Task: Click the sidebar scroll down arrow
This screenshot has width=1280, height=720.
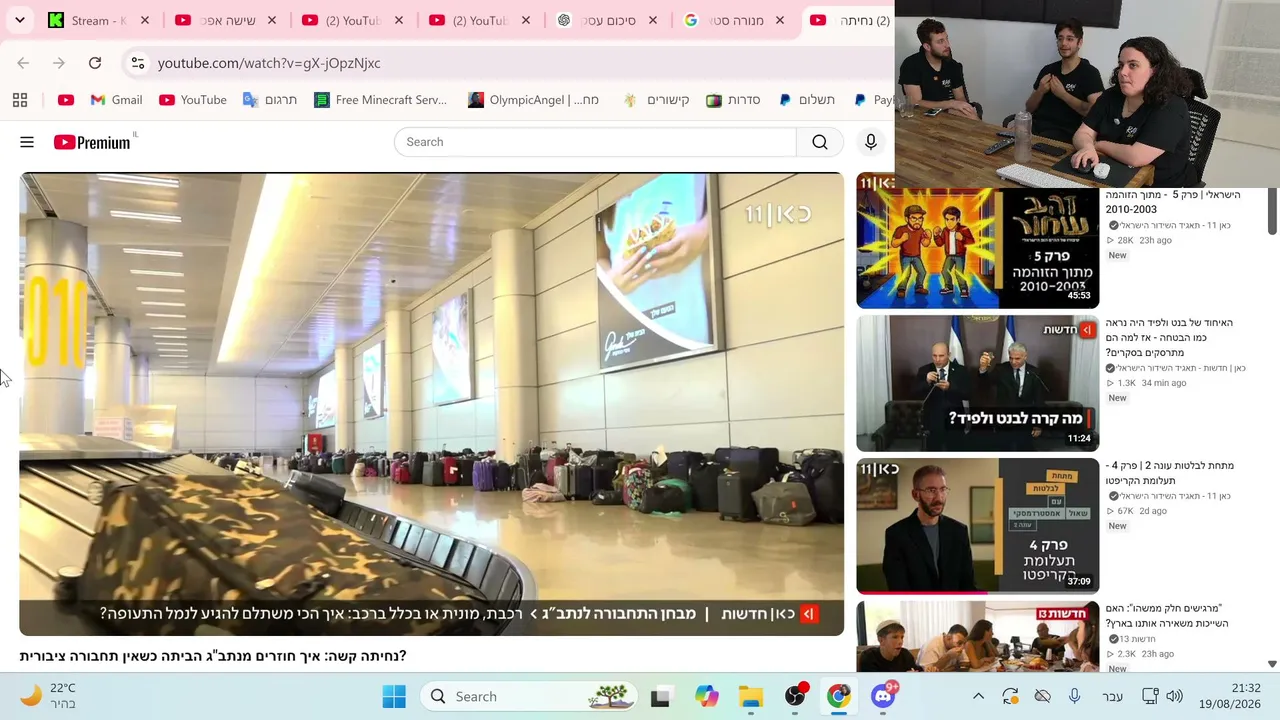Action: (x=1272, y=664)
